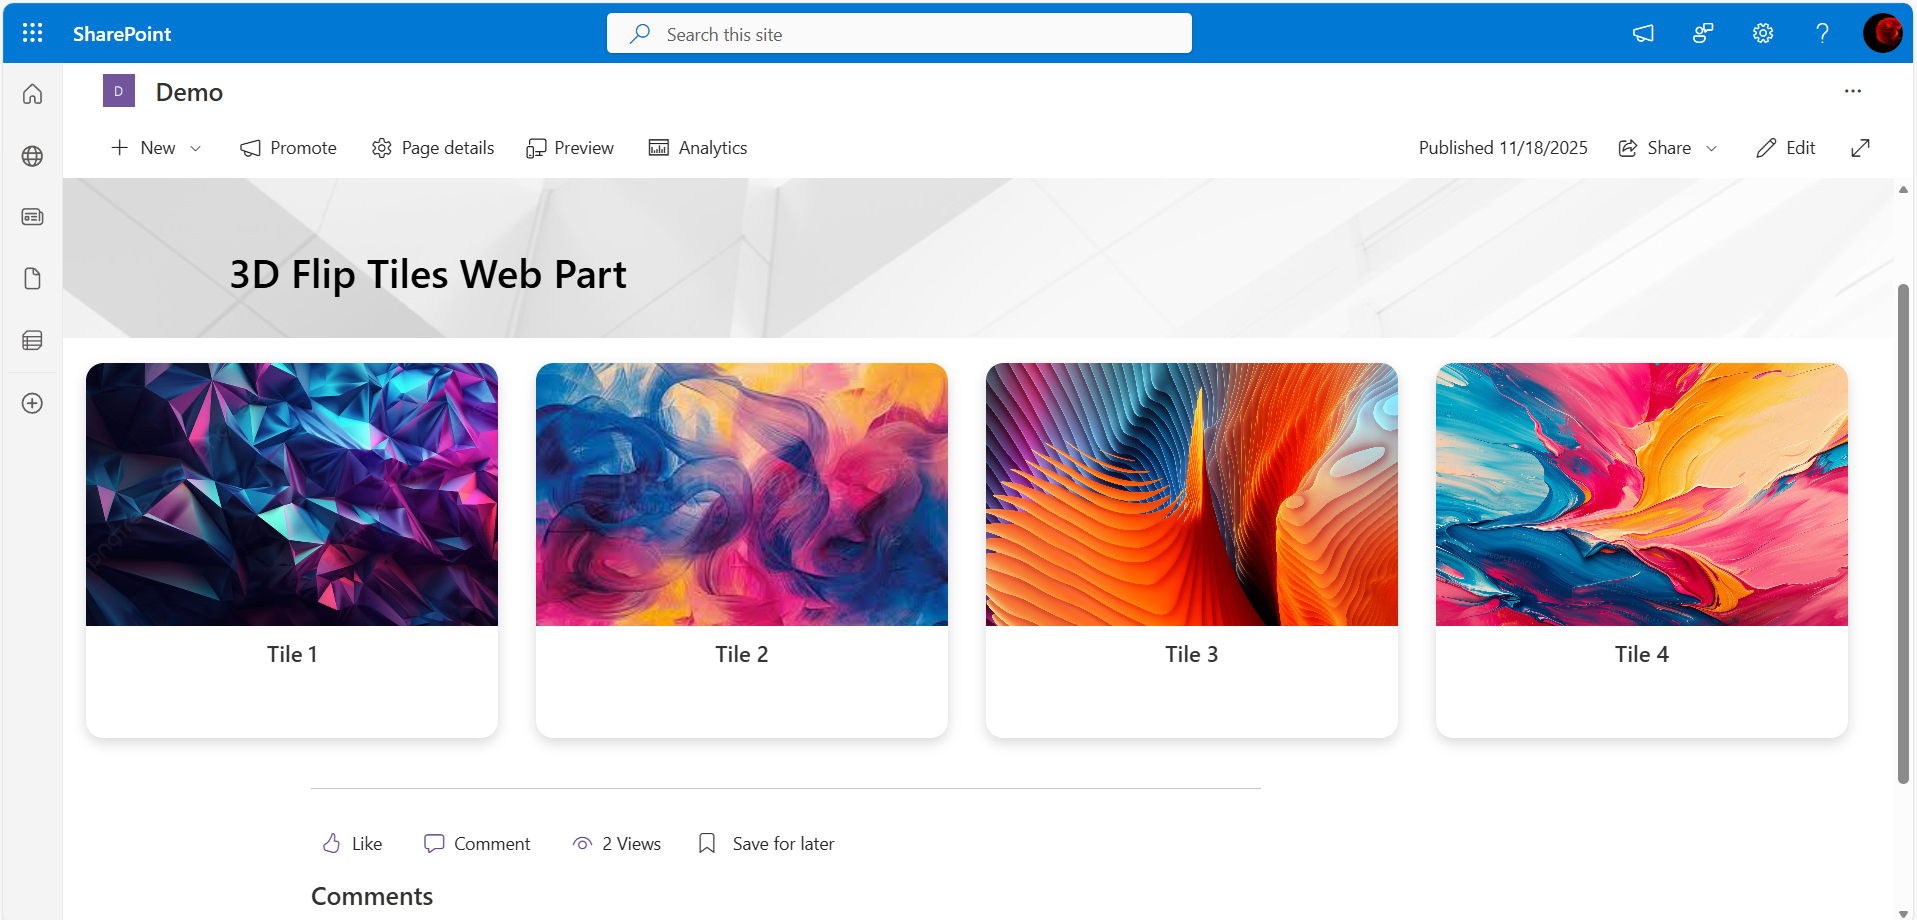Click the Promote button
This screenshot has height=920, width=1917.
288,148
